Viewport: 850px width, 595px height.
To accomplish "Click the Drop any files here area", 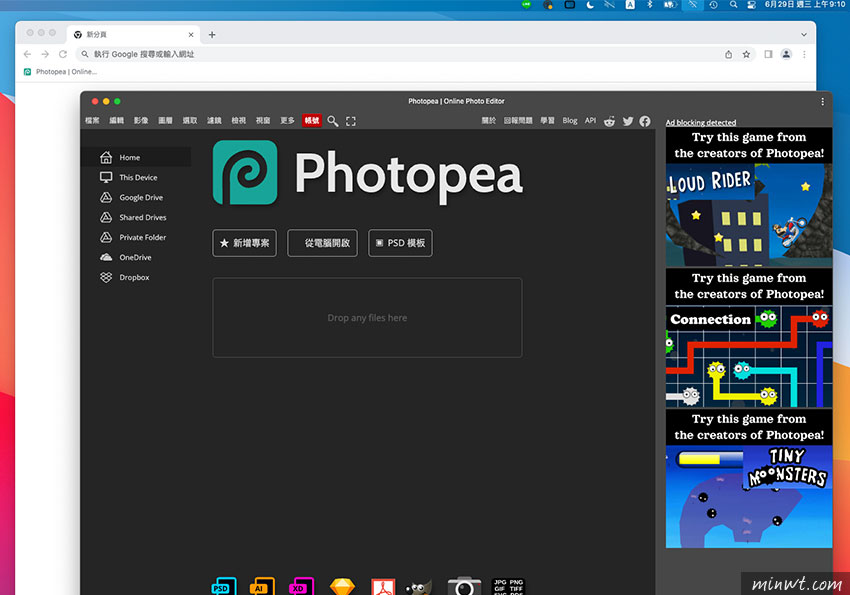I will click(x=367, y=318).
